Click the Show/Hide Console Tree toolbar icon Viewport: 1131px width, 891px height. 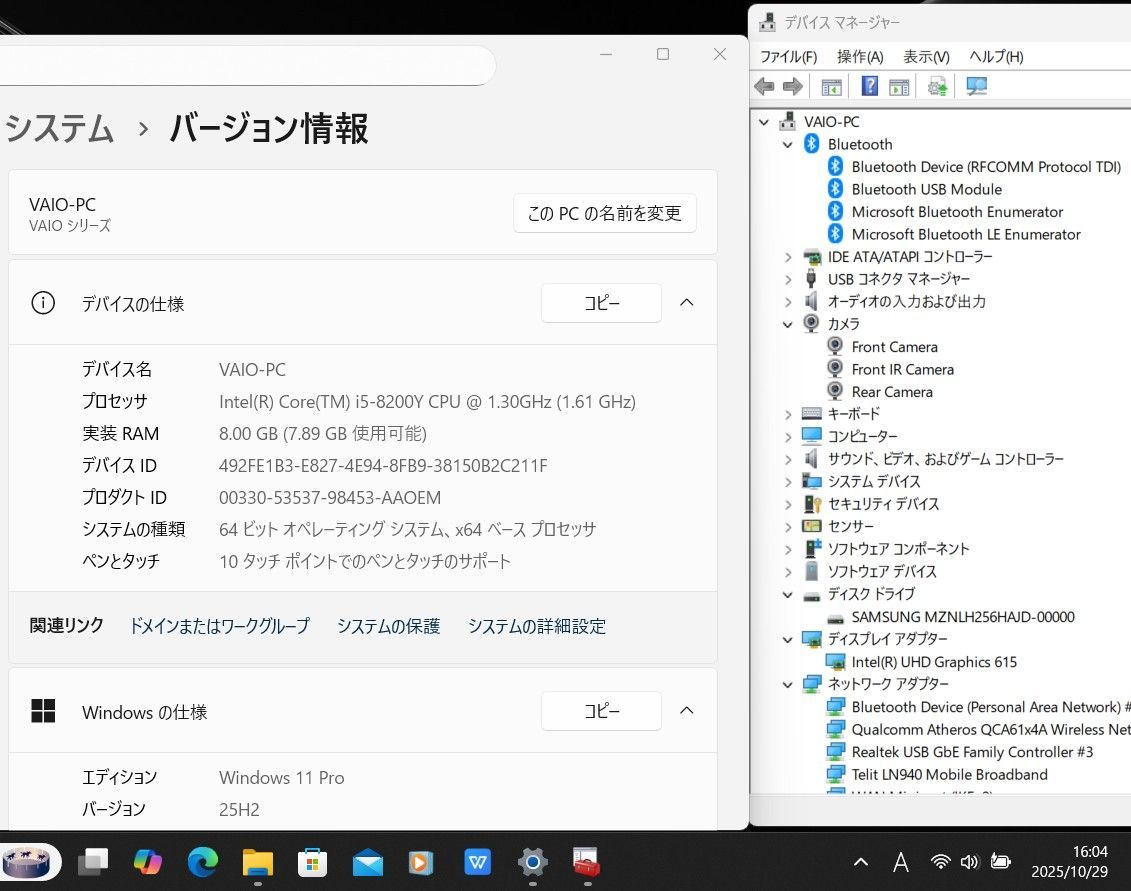(x=831, y=86)
